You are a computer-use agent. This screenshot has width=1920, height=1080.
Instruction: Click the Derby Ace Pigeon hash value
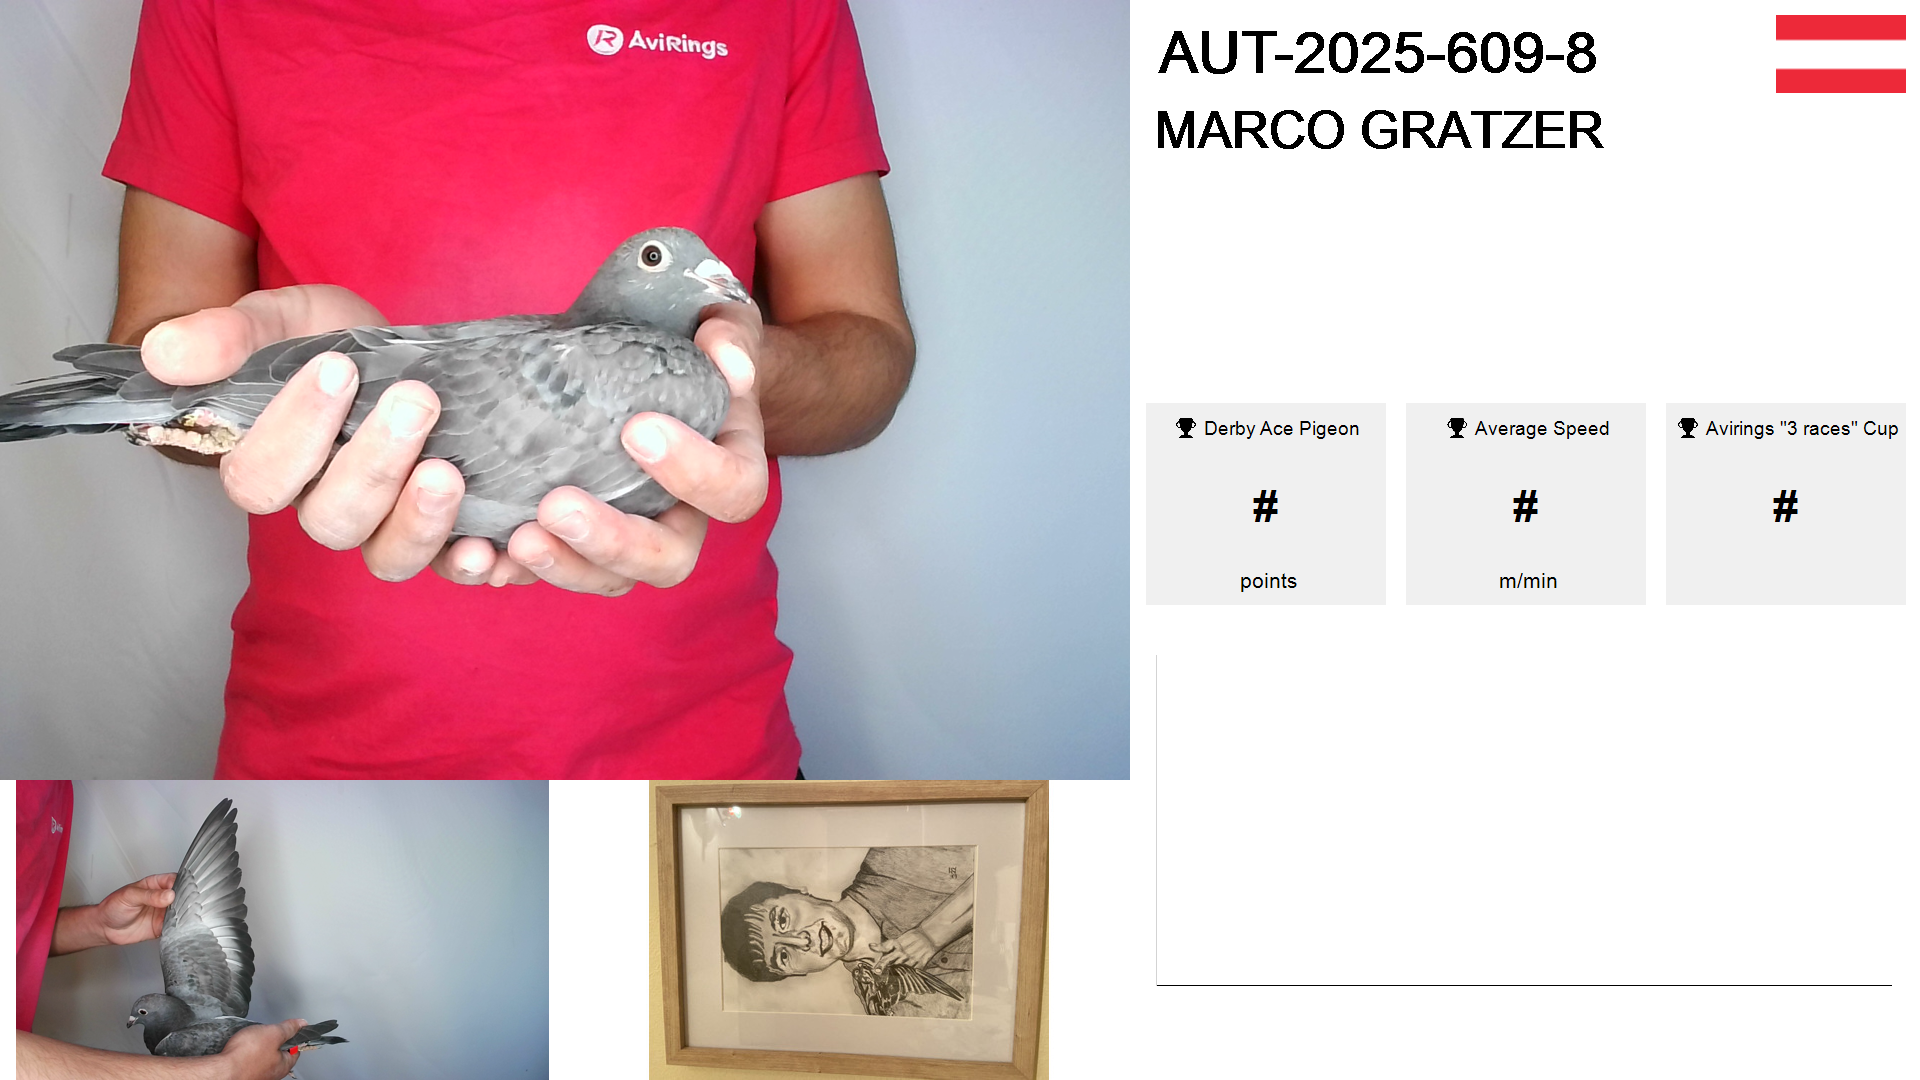point(1266,507)
